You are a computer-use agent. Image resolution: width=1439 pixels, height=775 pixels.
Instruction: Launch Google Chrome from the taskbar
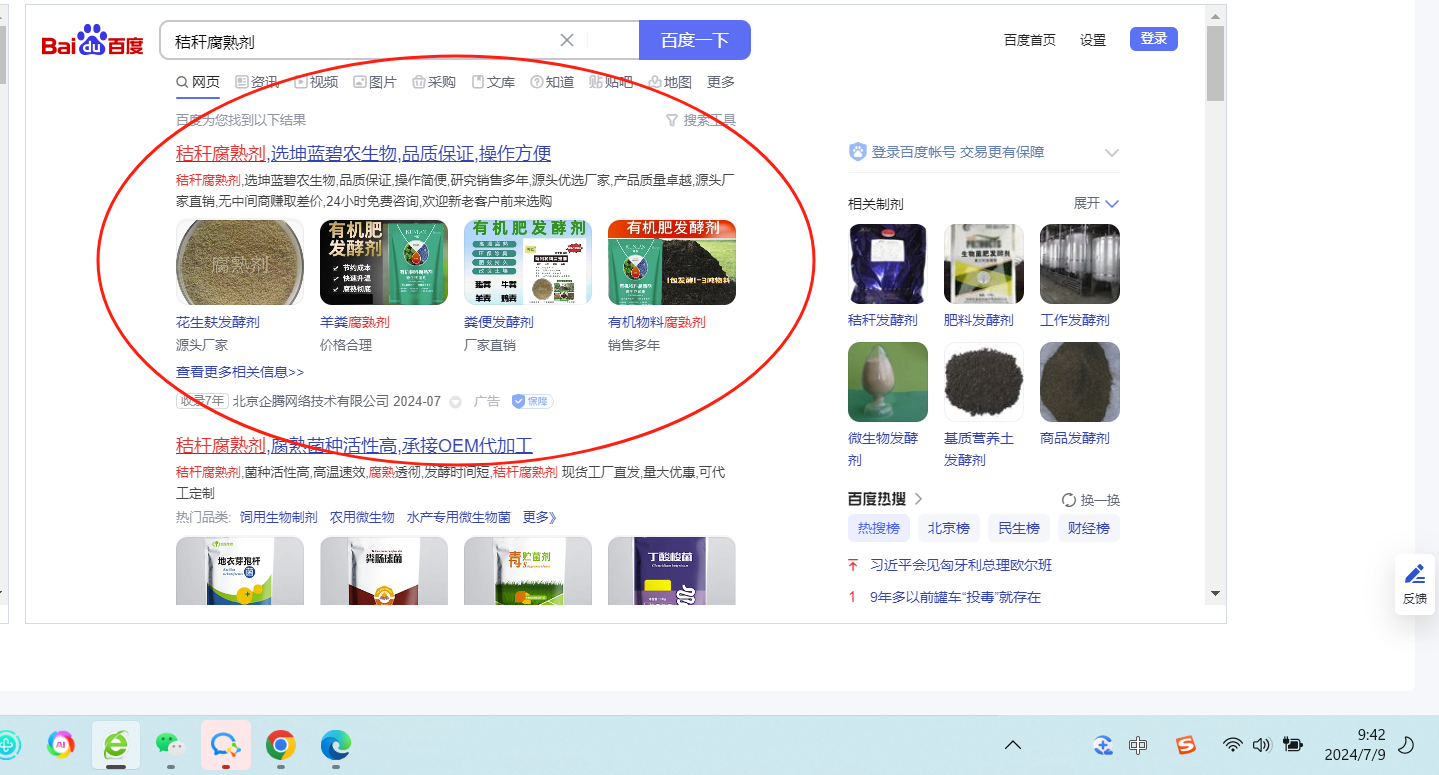point(281,745)
